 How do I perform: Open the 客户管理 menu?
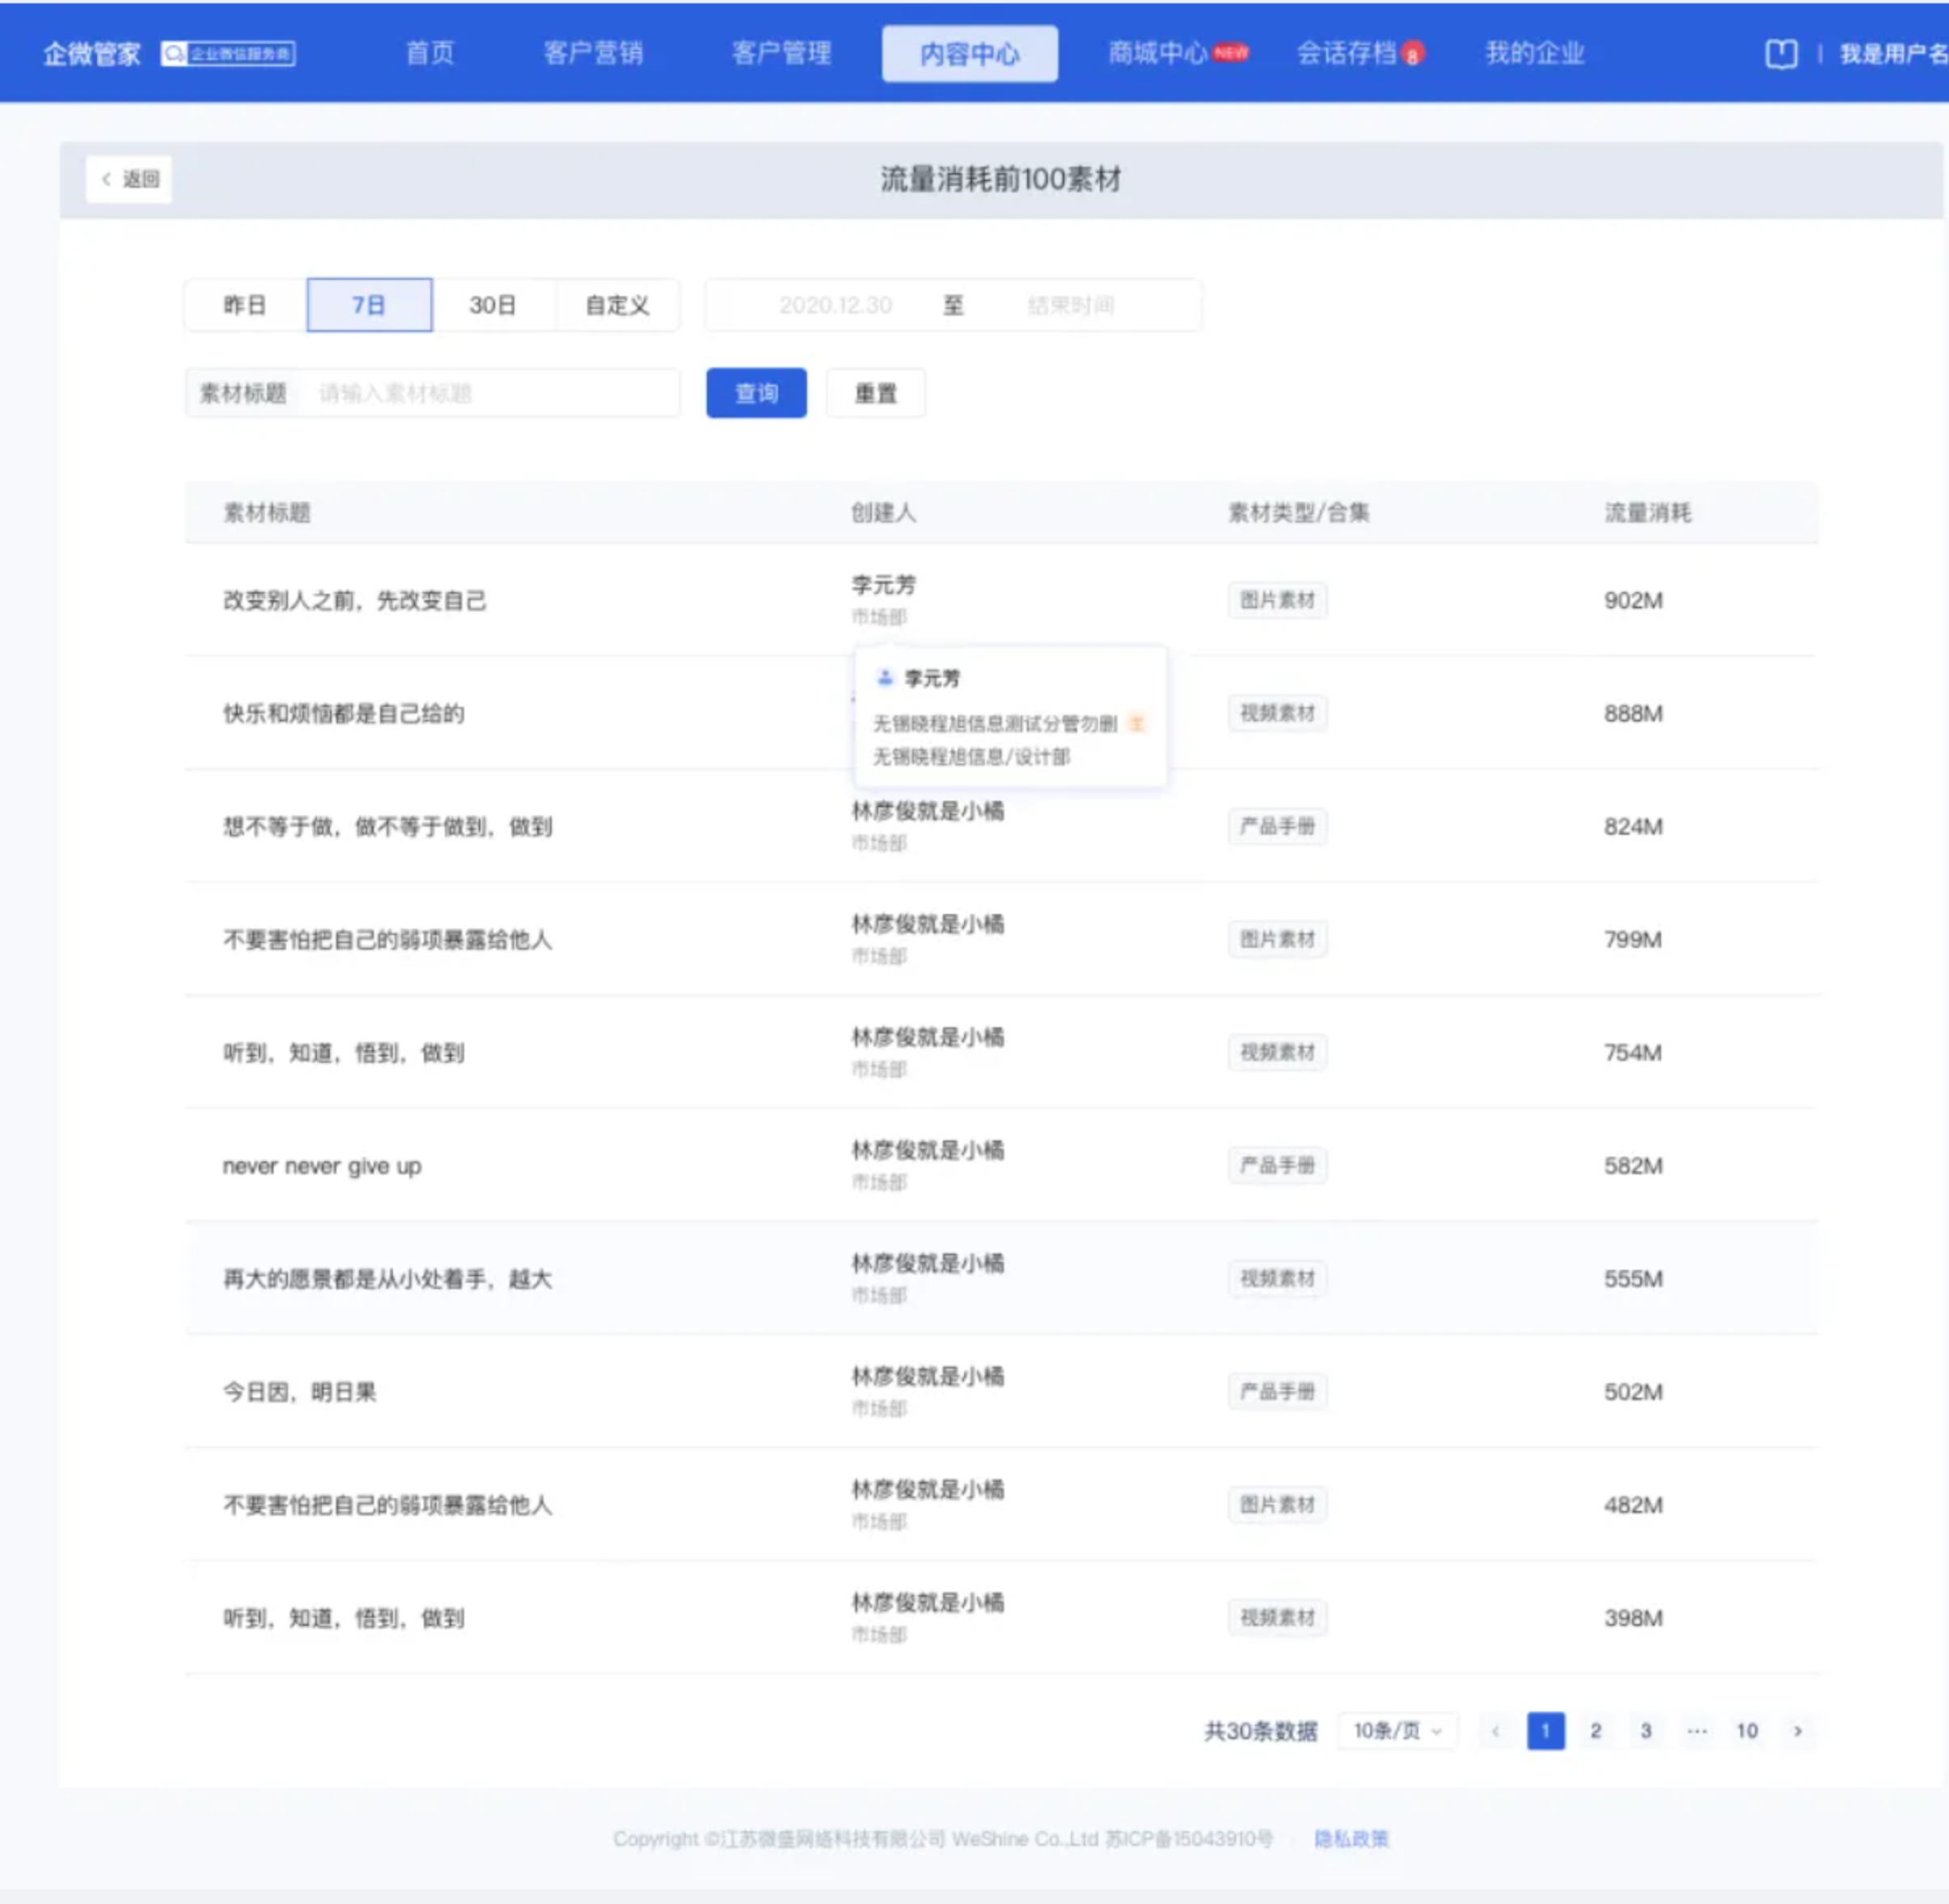(x=781, y=53)
